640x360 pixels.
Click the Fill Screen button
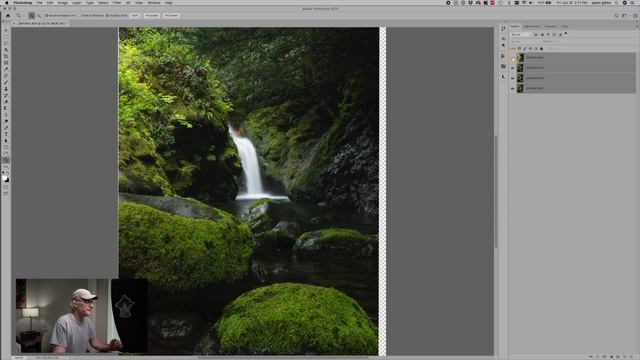pos(171,16)
